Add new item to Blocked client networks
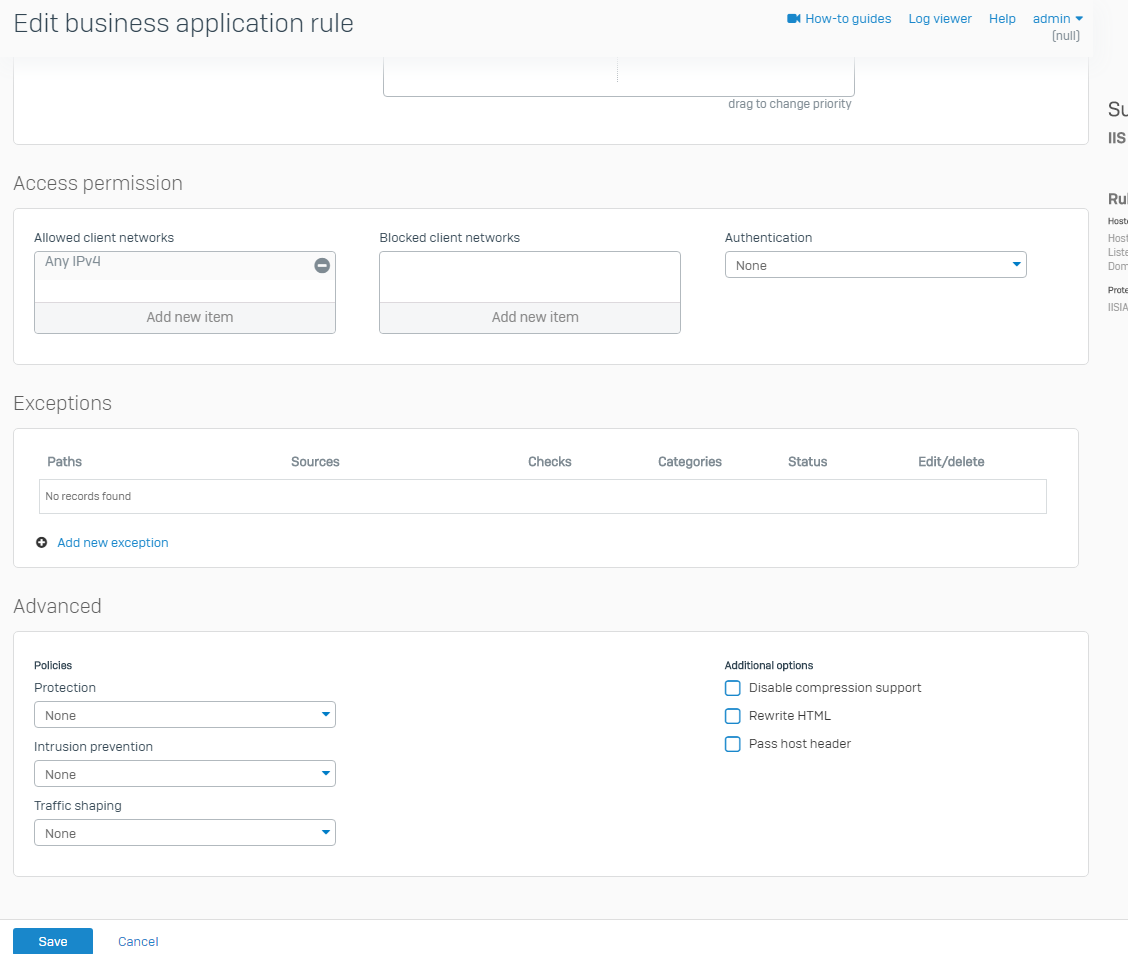Viewport: 1128px width, 954px height. (x=530, y=317)
